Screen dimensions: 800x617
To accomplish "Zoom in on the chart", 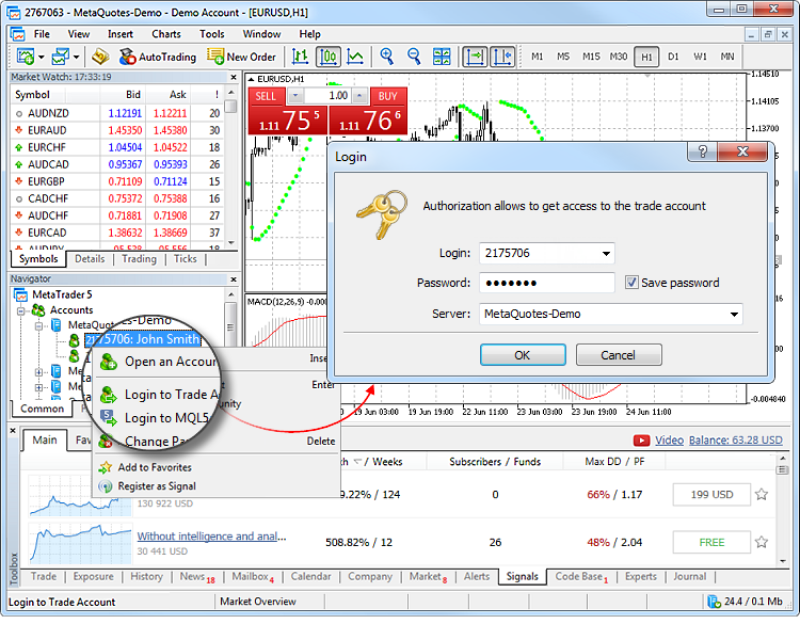I will click(387, 57).
